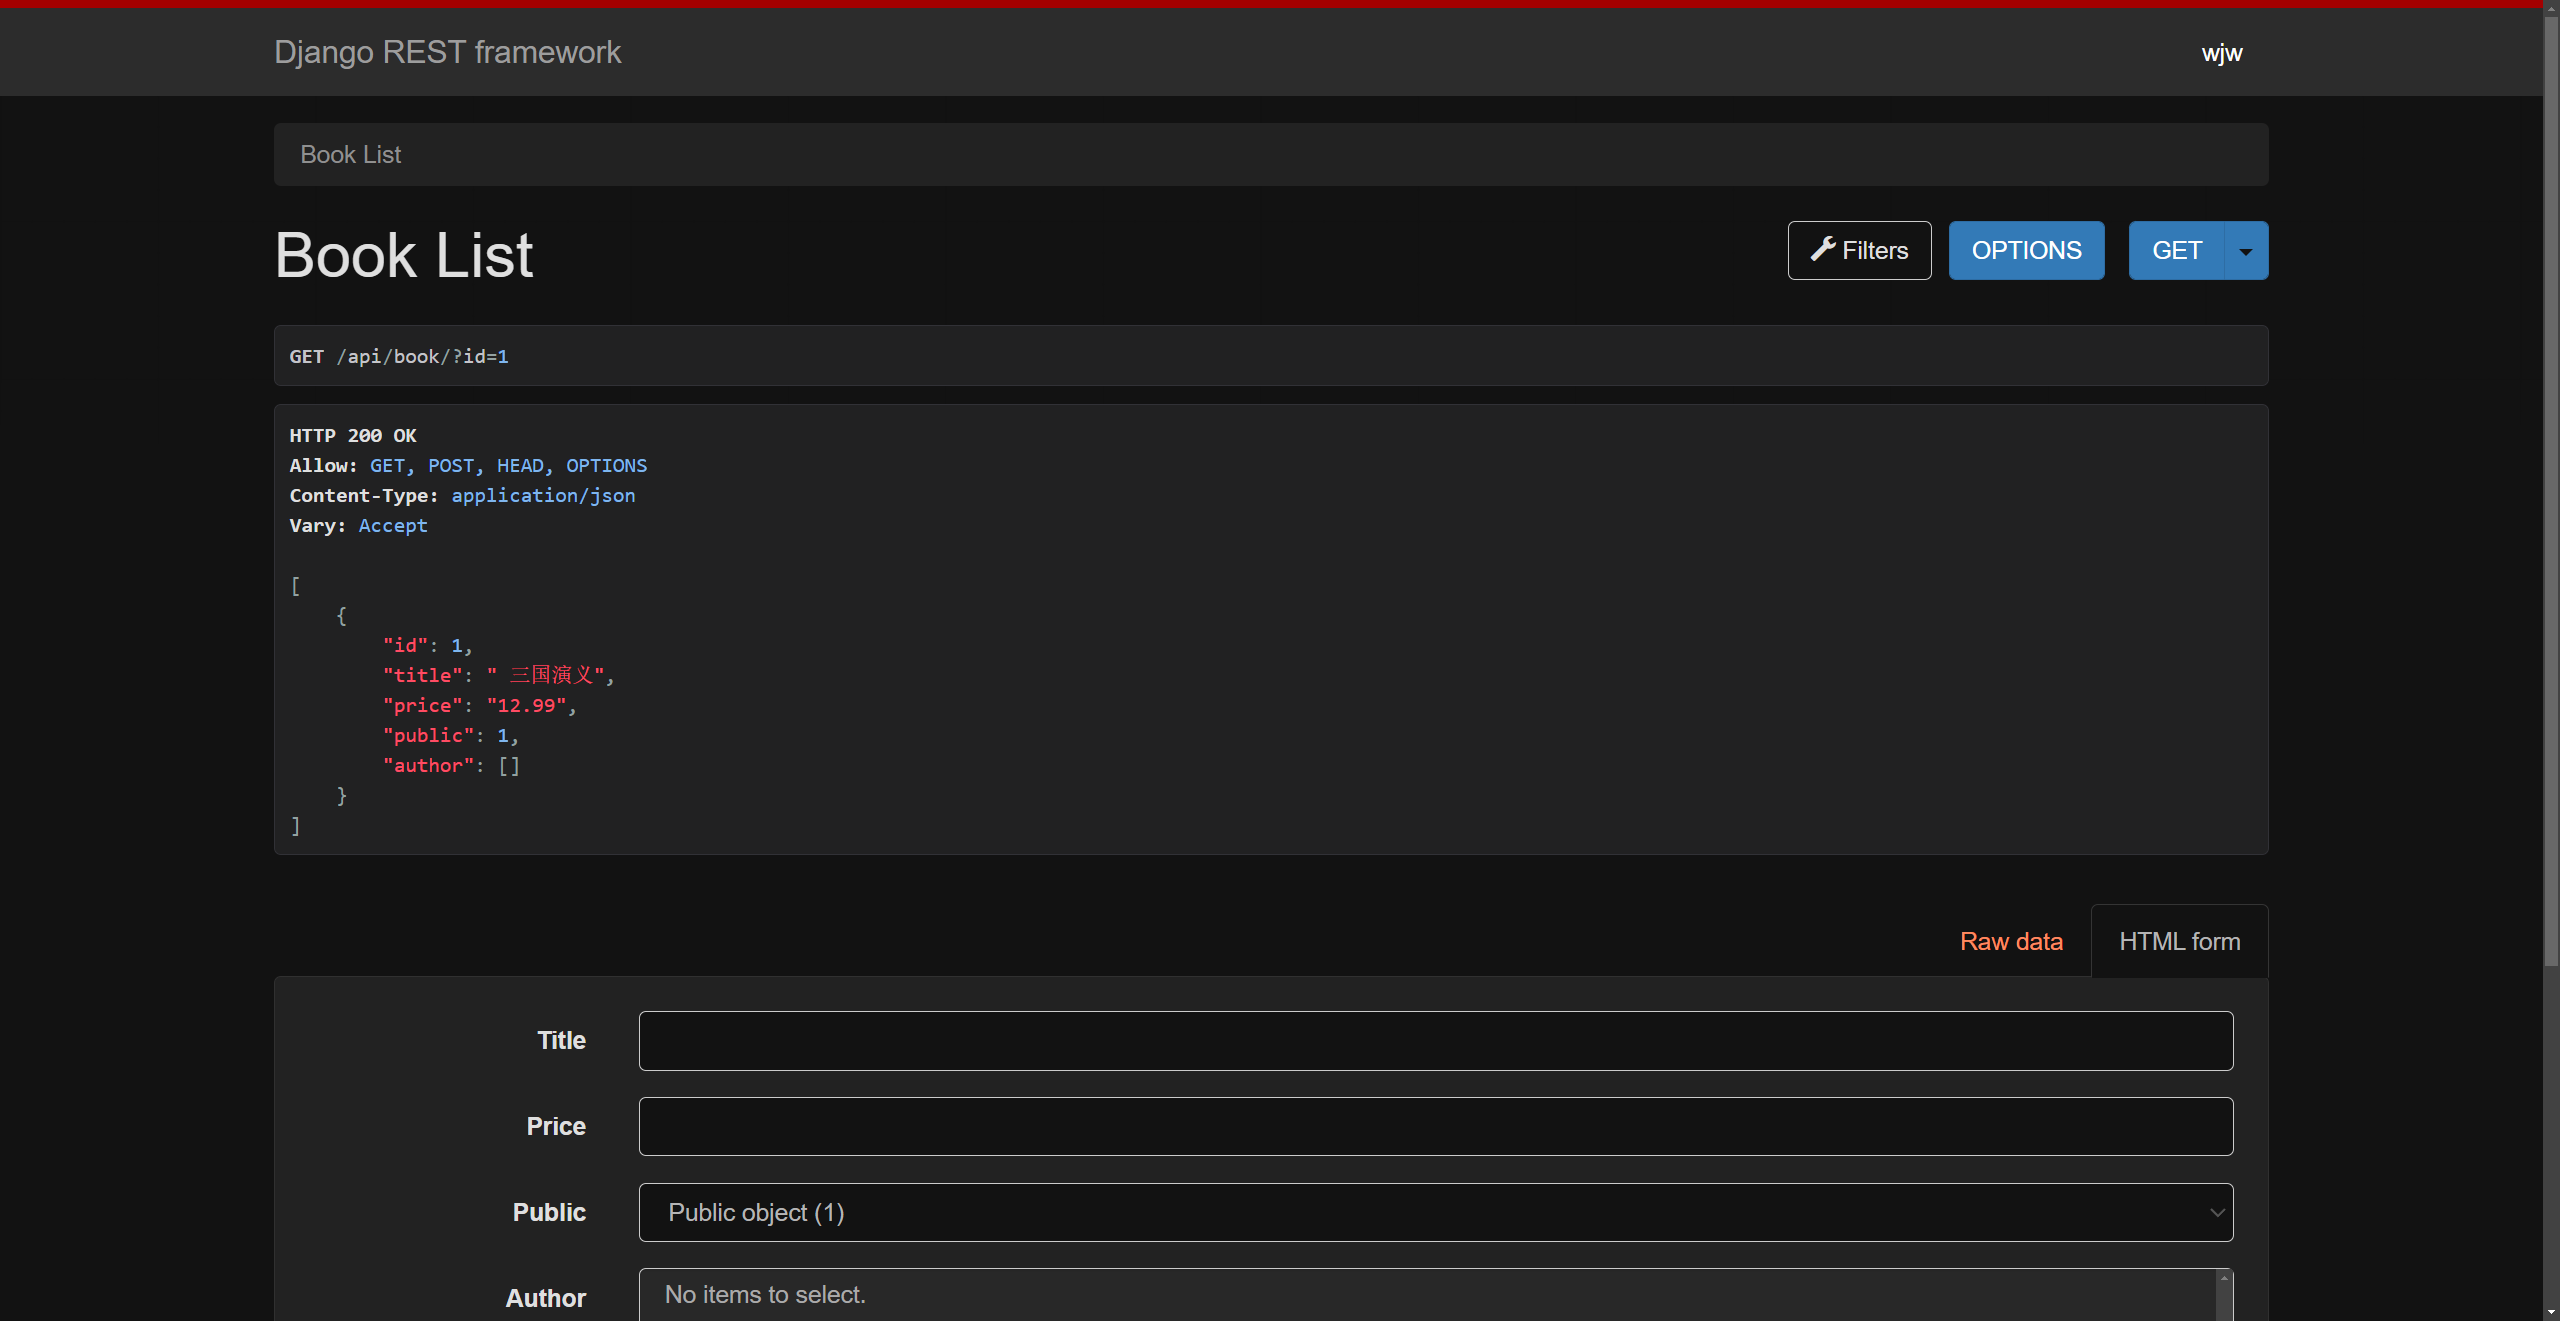Click the Book List page heading
Image resolution: width=2560 pixels, height=1321 pixels.
click(x=403, y=255)
